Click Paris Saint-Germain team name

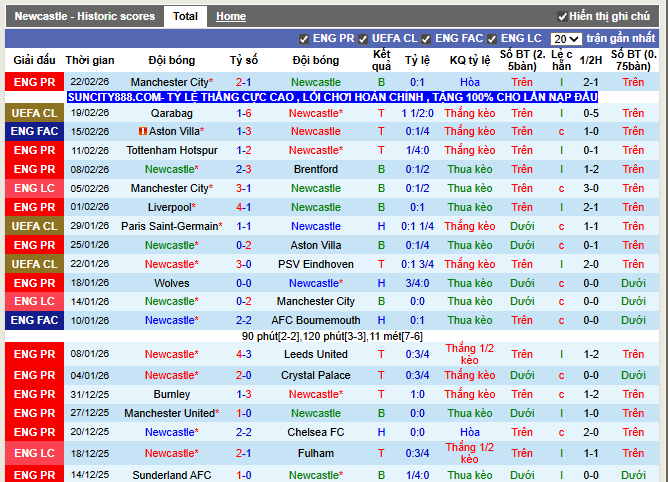[x=172, y=226]
